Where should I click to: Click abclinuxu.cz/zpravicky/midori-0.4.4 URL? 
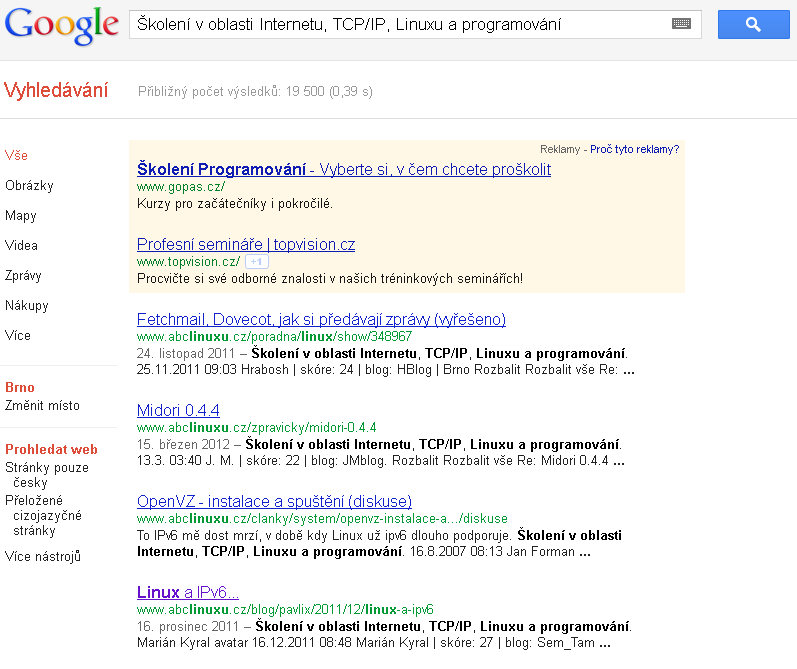click(x=257, y=428)
